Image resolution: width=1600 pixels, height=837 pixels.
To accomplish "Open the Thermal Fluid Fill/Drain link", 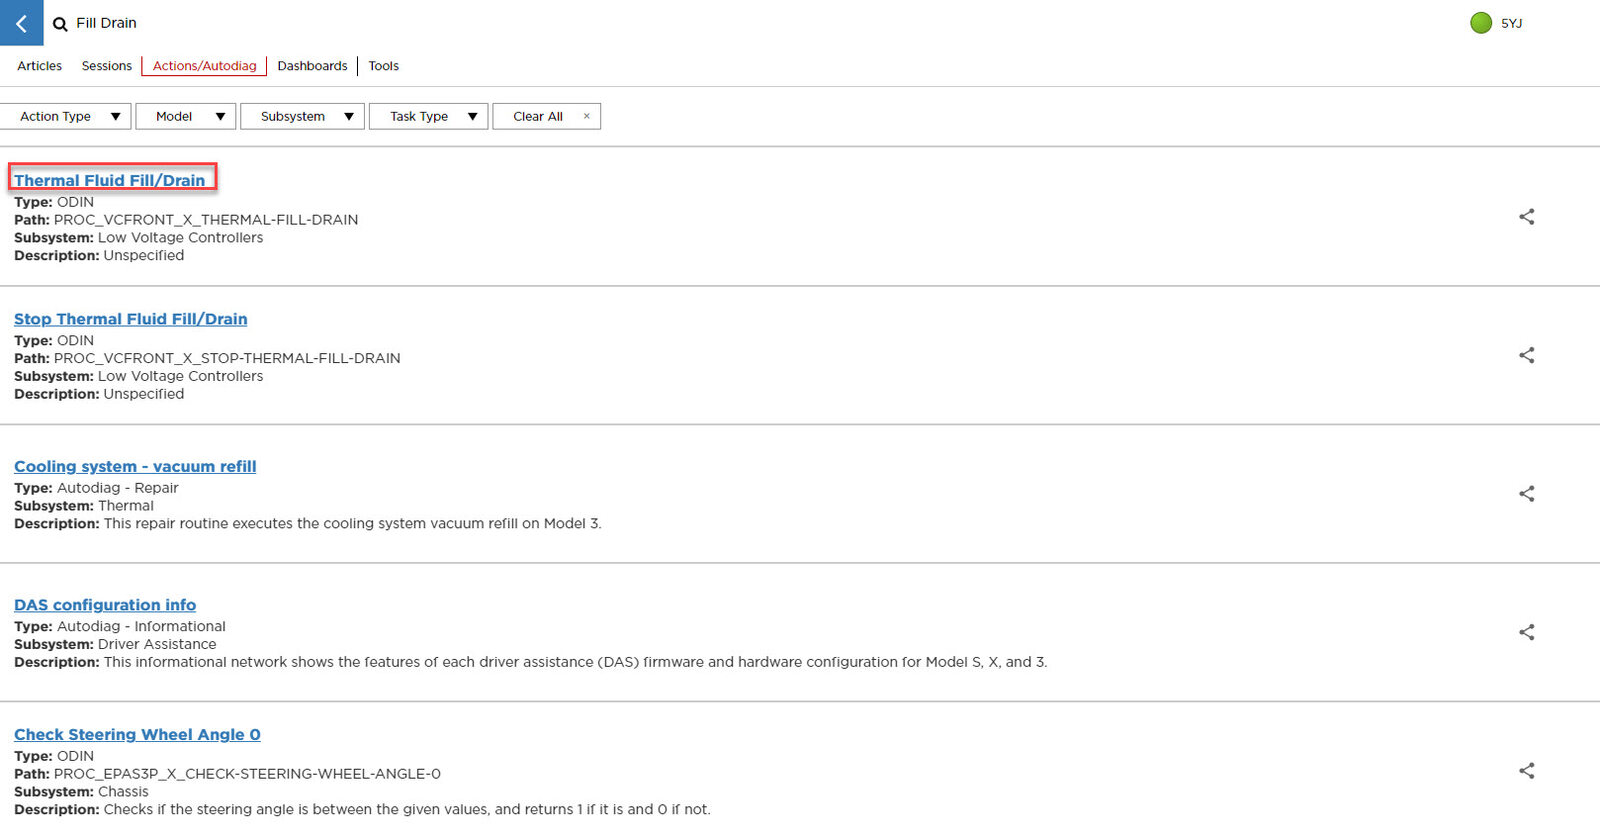I will pos(109,181).
